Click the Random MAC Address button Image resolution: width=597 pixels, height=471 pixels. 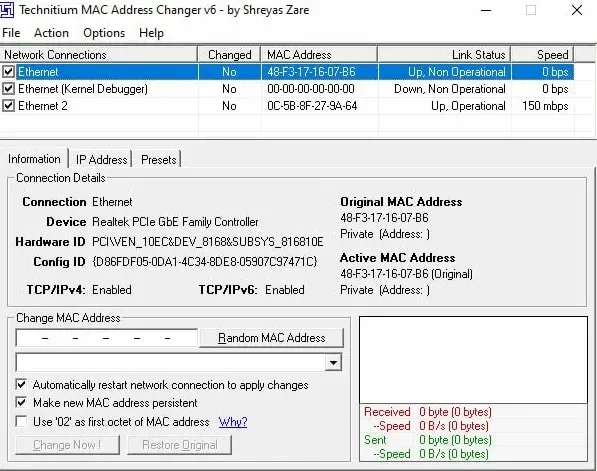tap(271, 338)
